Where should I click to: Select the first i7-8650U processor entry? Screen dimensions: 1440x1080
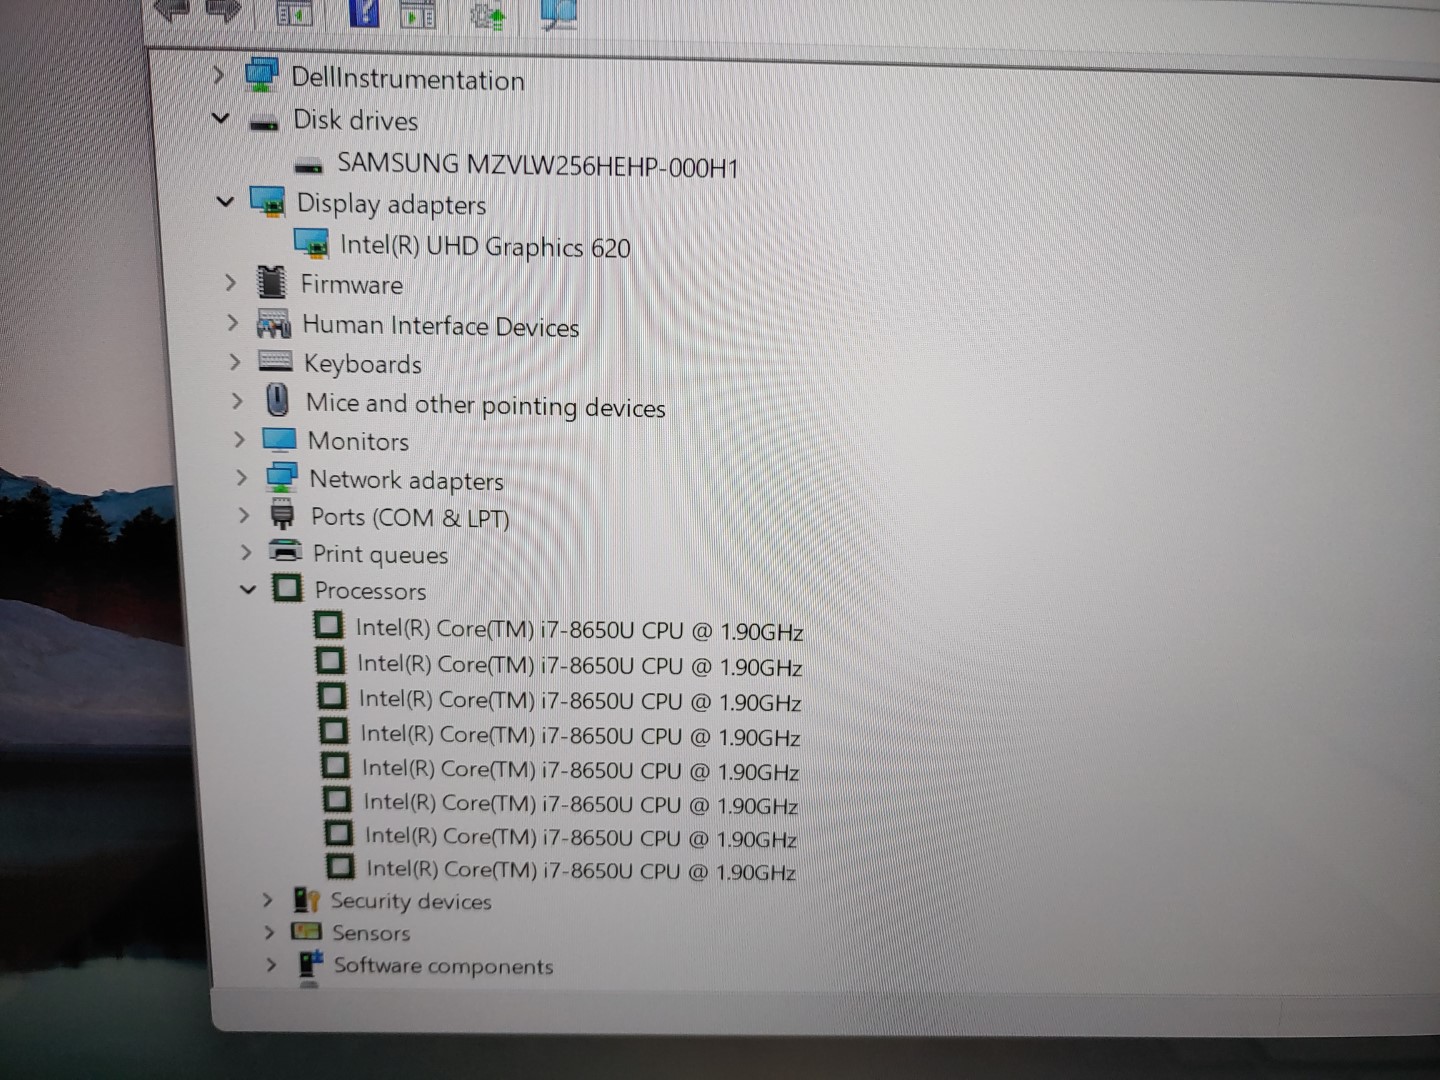pos(579,630)
